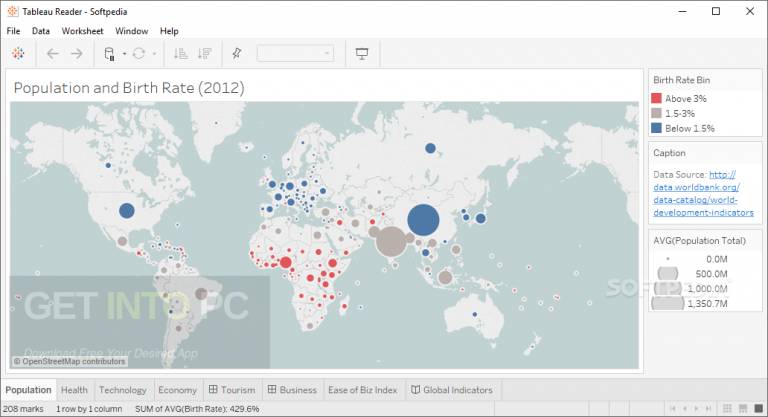Open the Global Indicators story tab

click(x=452, y=390)
